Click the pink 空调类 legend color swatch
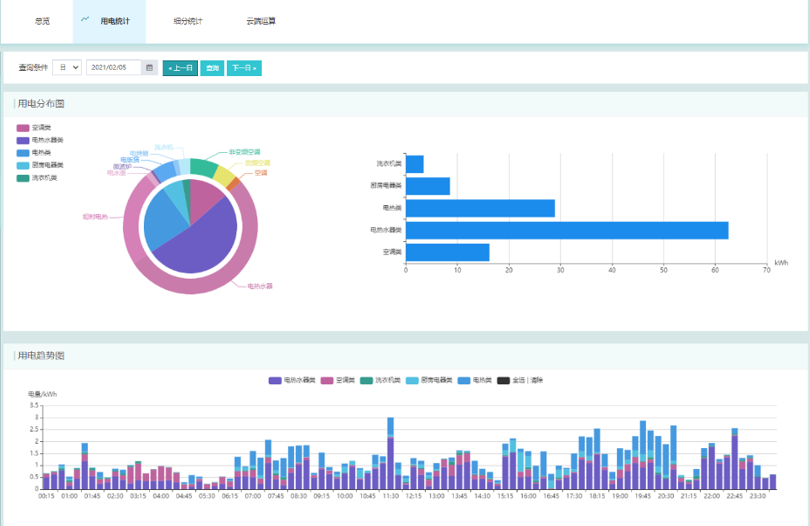Viewport: 810px width, 526px height. [23, 128]
